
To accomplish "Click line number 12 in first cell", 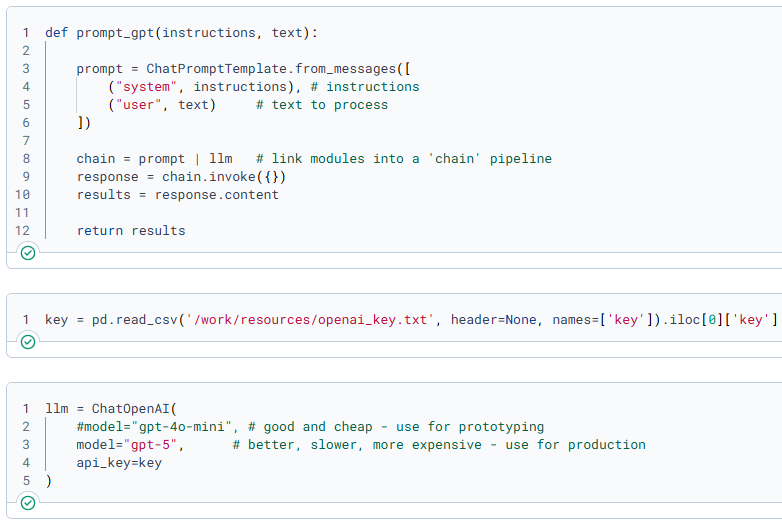I will [x=22, y=230].
